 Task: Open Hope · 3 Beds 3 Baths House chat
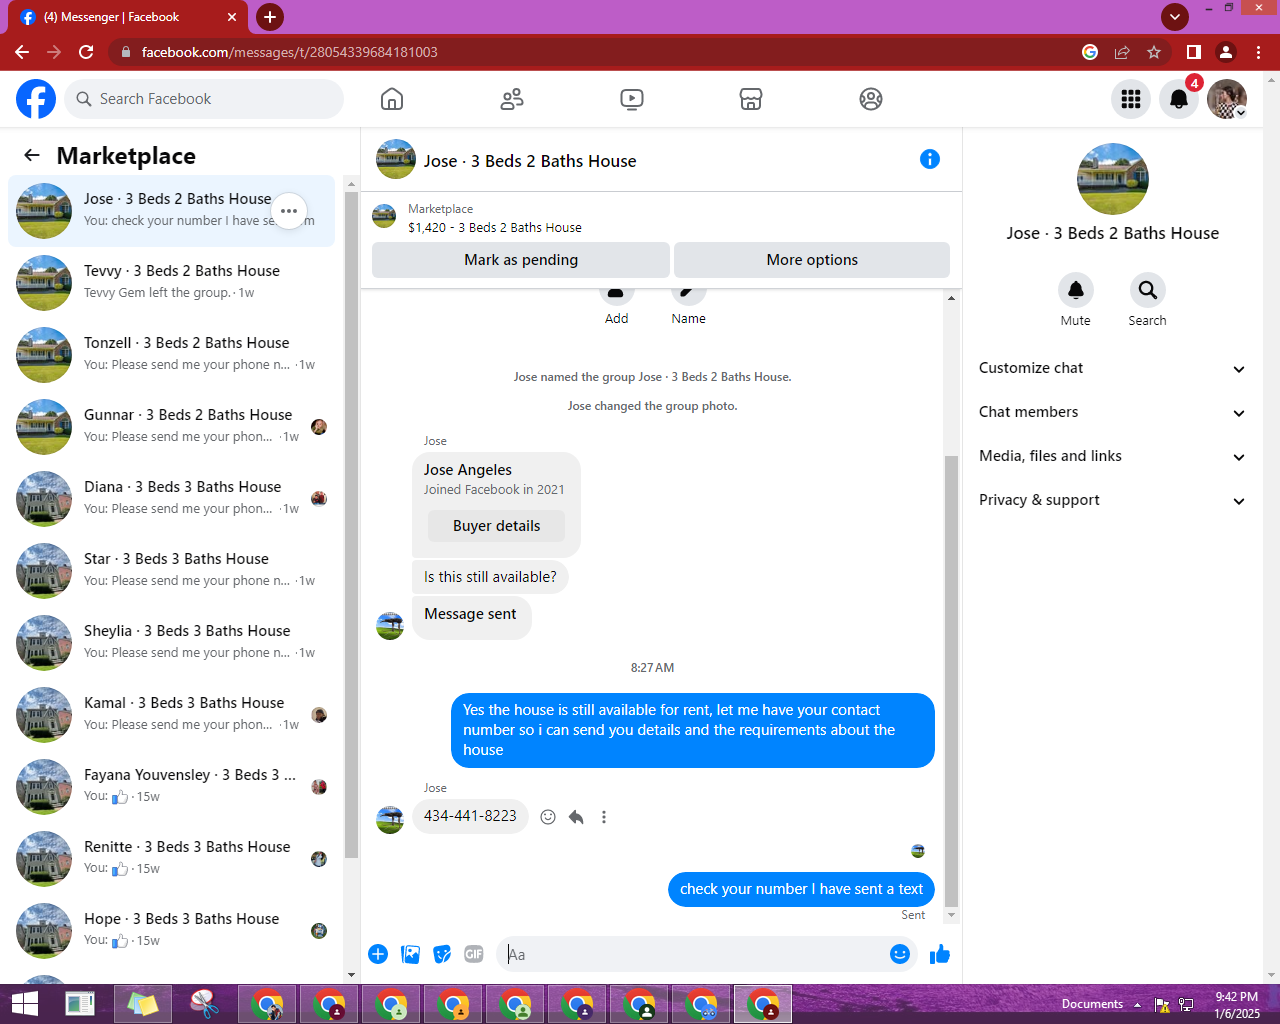(x=172, y=931)
